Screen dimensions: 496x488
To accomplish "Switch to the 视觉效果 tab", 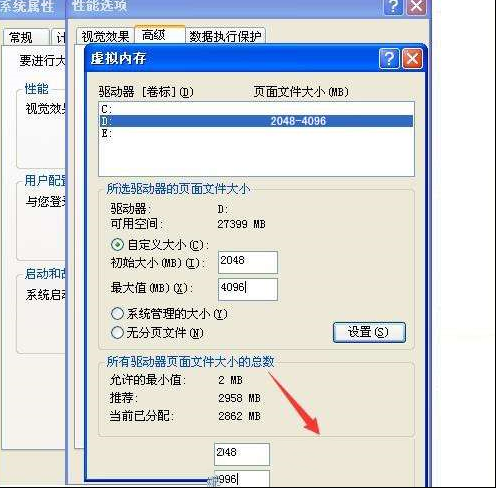I will pos(105,36).
